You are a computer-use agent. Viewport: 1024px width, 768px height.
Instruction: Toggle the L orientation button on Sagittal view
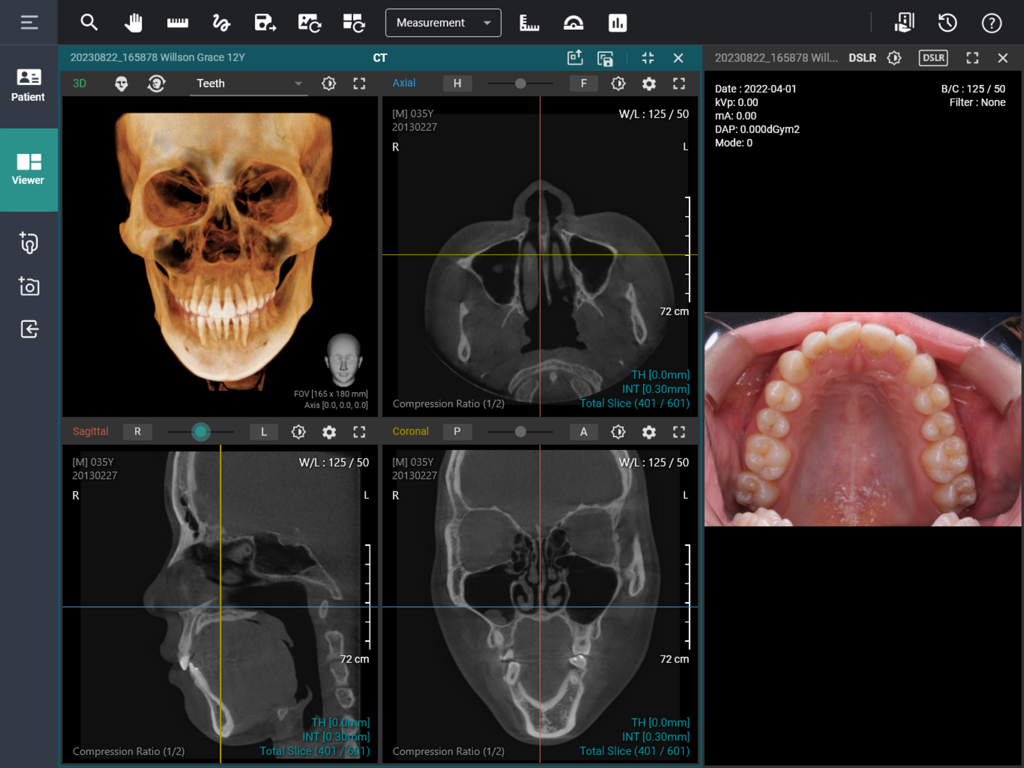click(263, 432)
